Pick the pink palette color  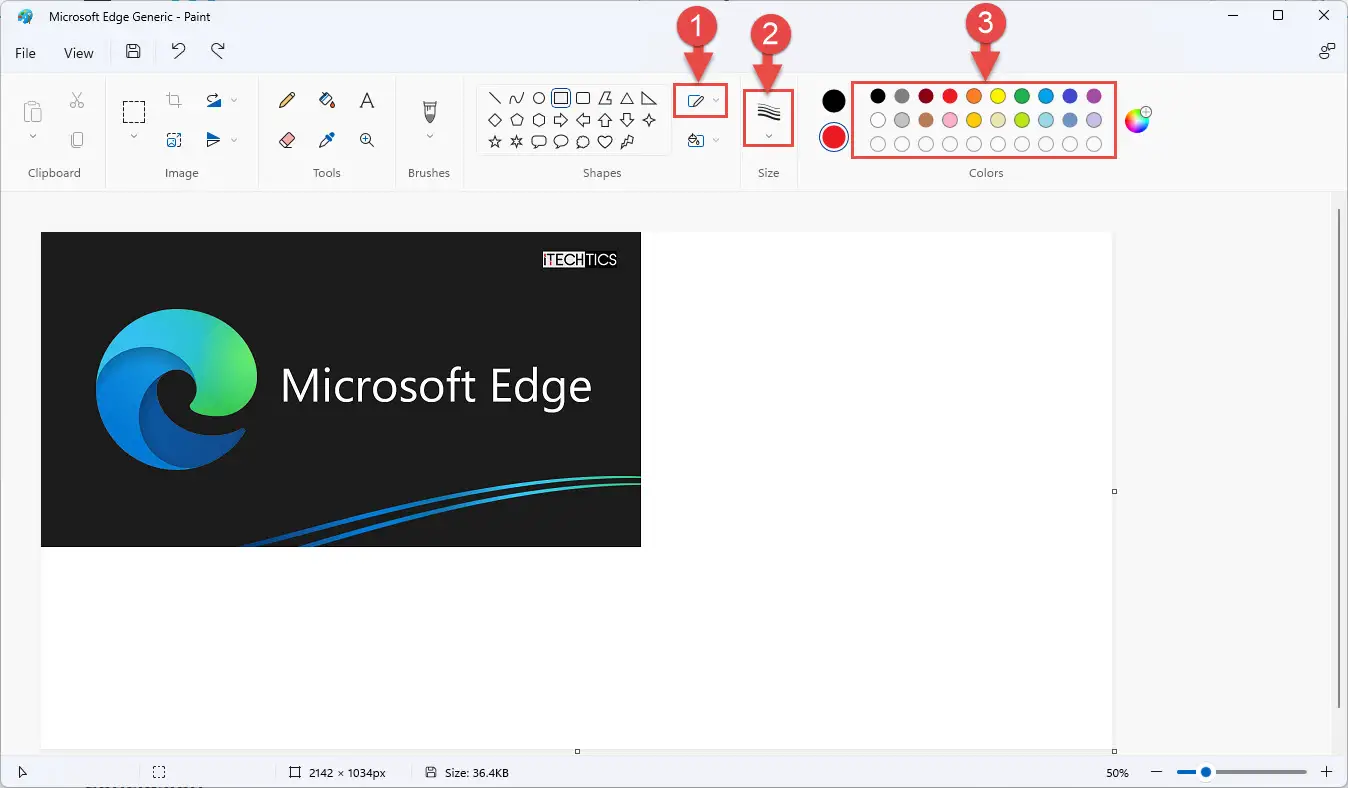[950, 120]
